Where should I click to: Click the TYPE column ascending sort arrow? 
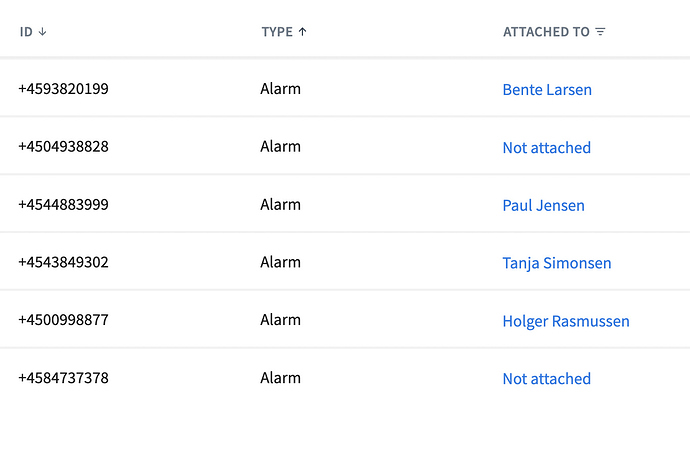(x=302, y=32)
